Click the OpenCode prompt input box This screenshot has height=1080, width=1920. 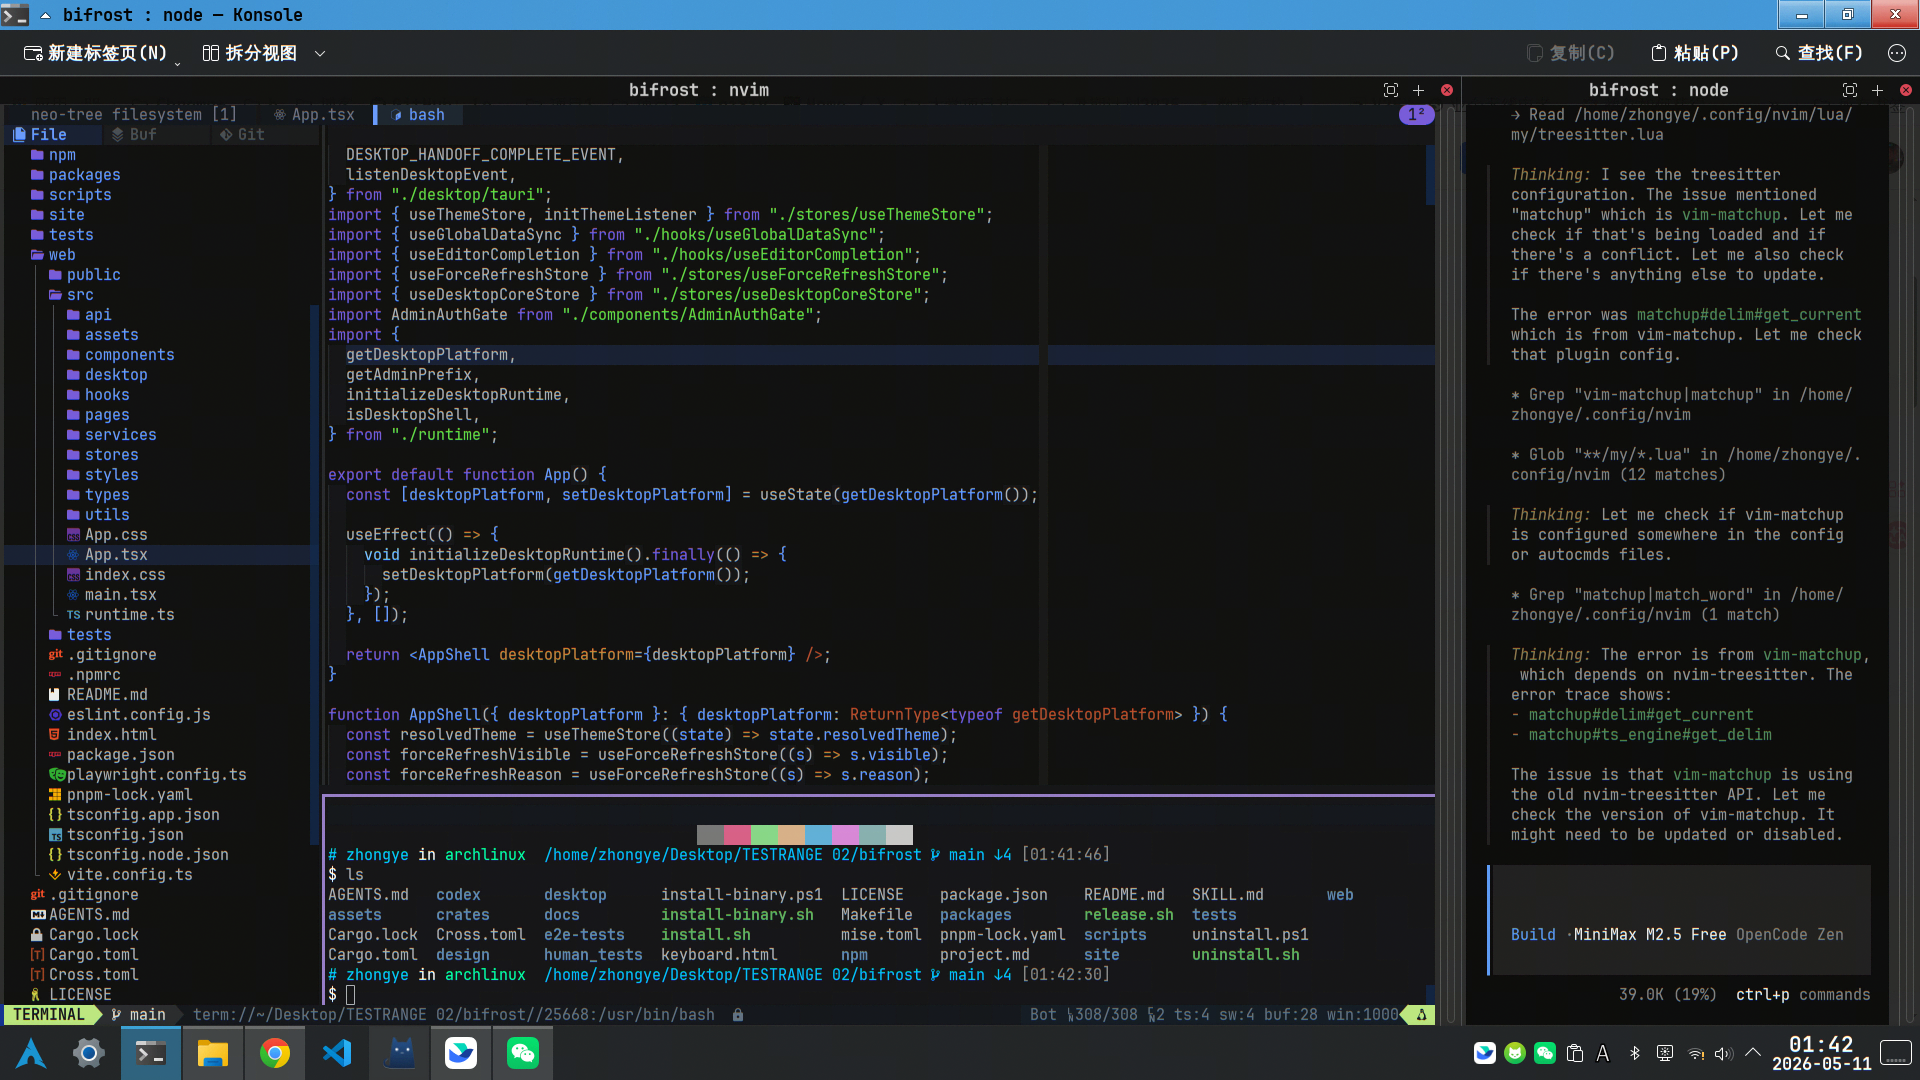pos(1680,920)
